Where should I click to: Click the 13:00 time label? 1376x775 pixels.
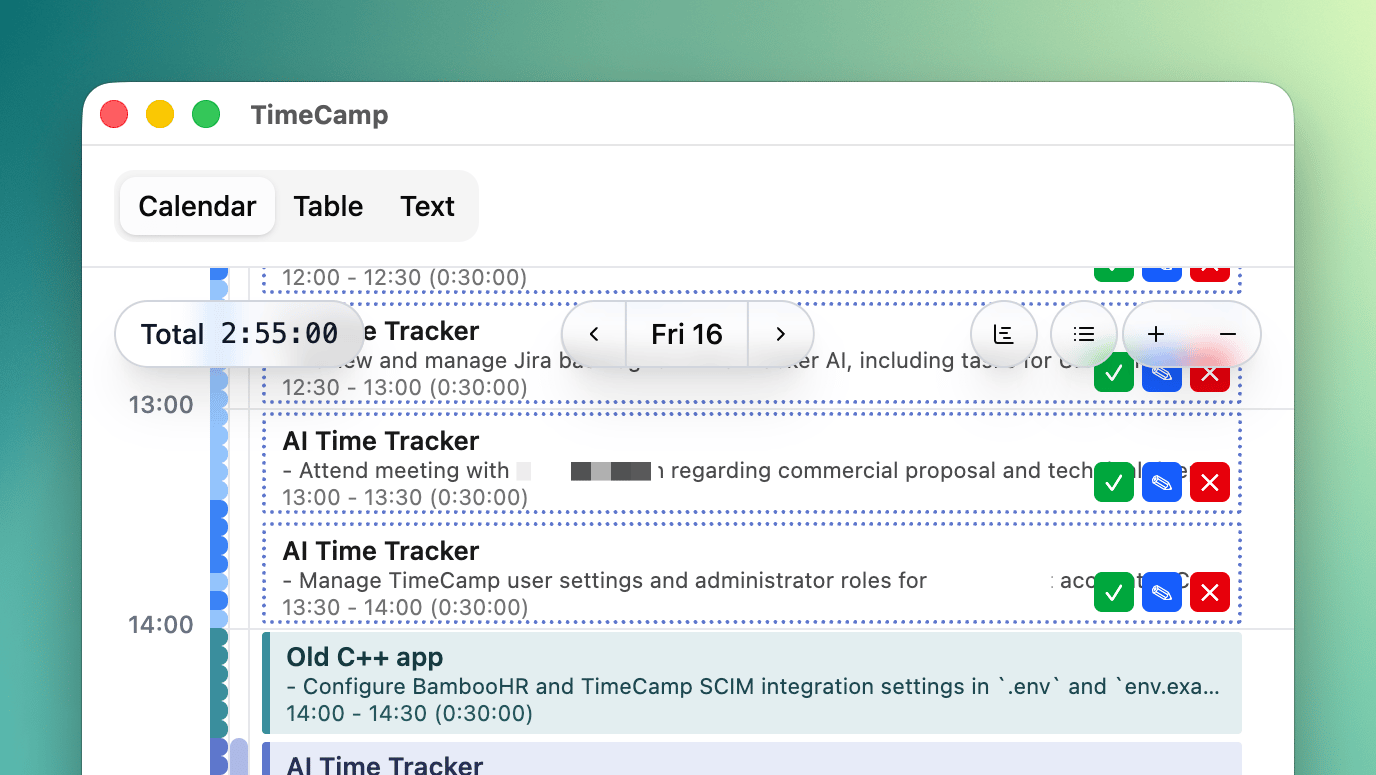coord(161,405)
